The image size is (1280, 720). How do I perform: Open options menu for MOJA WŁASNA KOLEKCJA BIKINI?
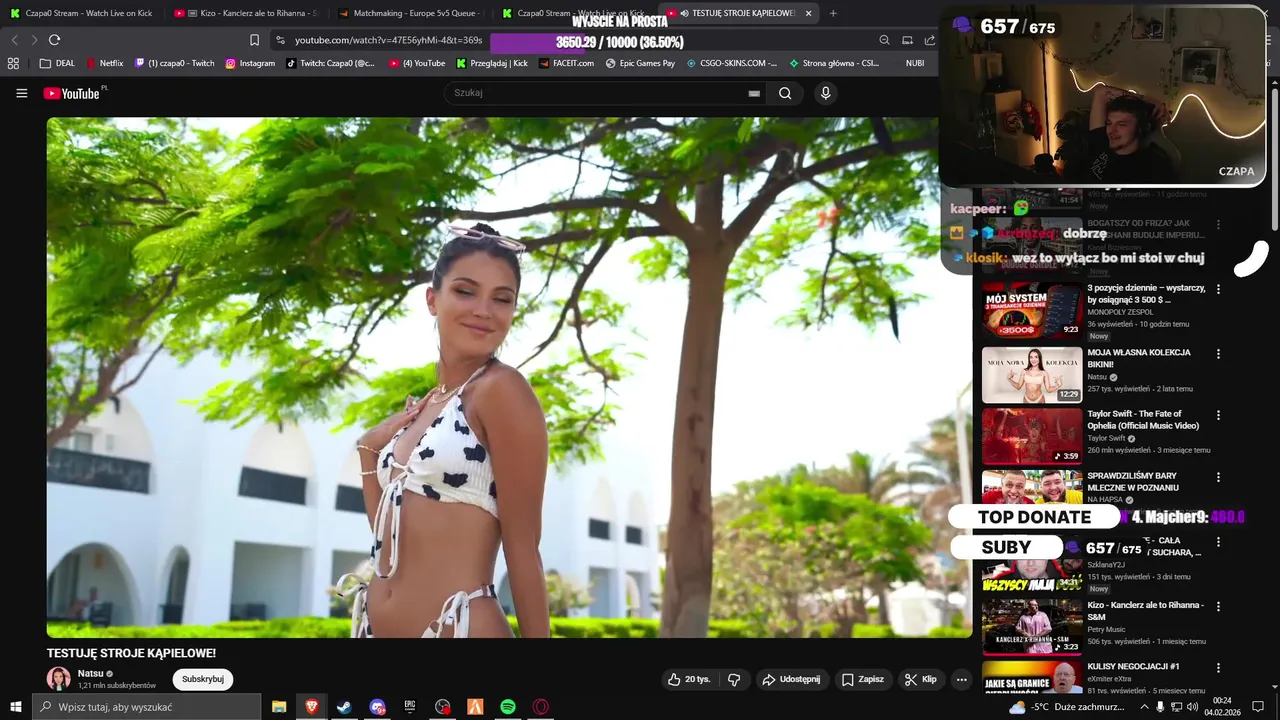(x=1218, y=354)
